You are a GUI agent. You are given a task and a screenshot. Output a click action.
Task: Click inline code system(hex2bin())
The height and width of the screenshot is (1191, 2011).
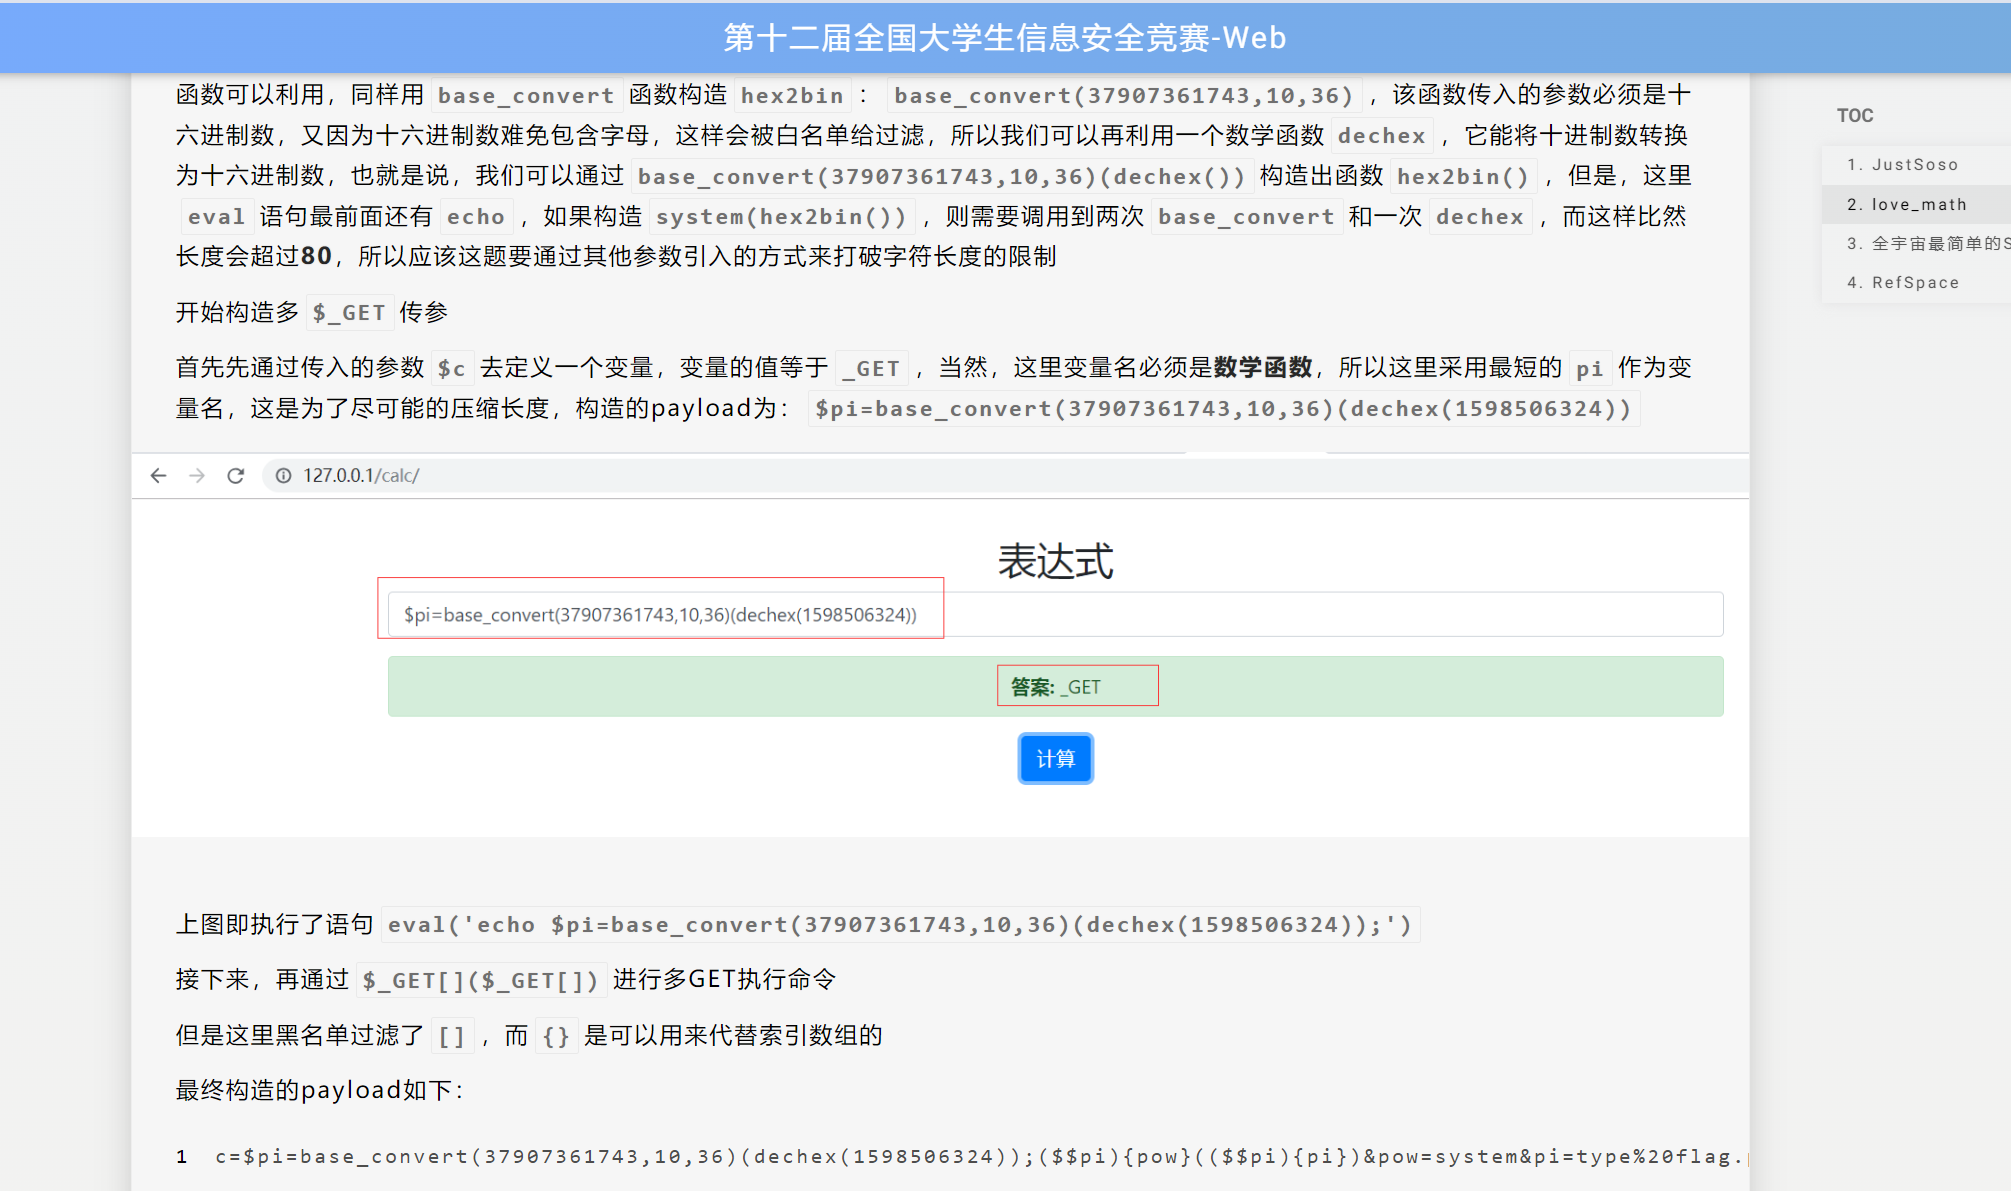tap(780, 216)
